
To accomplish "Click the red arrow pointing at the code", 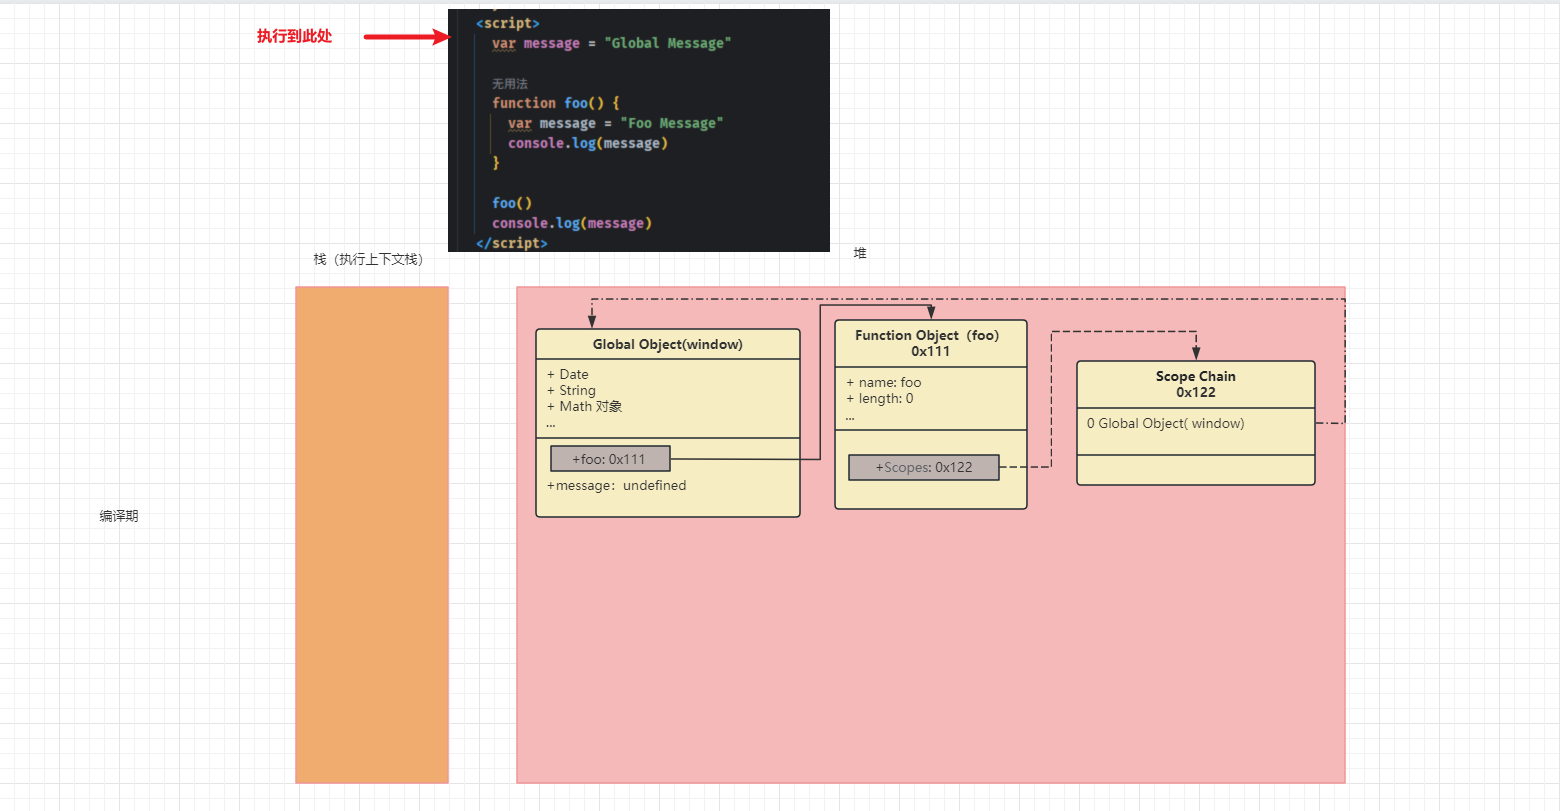I will [x=405, y=37].
